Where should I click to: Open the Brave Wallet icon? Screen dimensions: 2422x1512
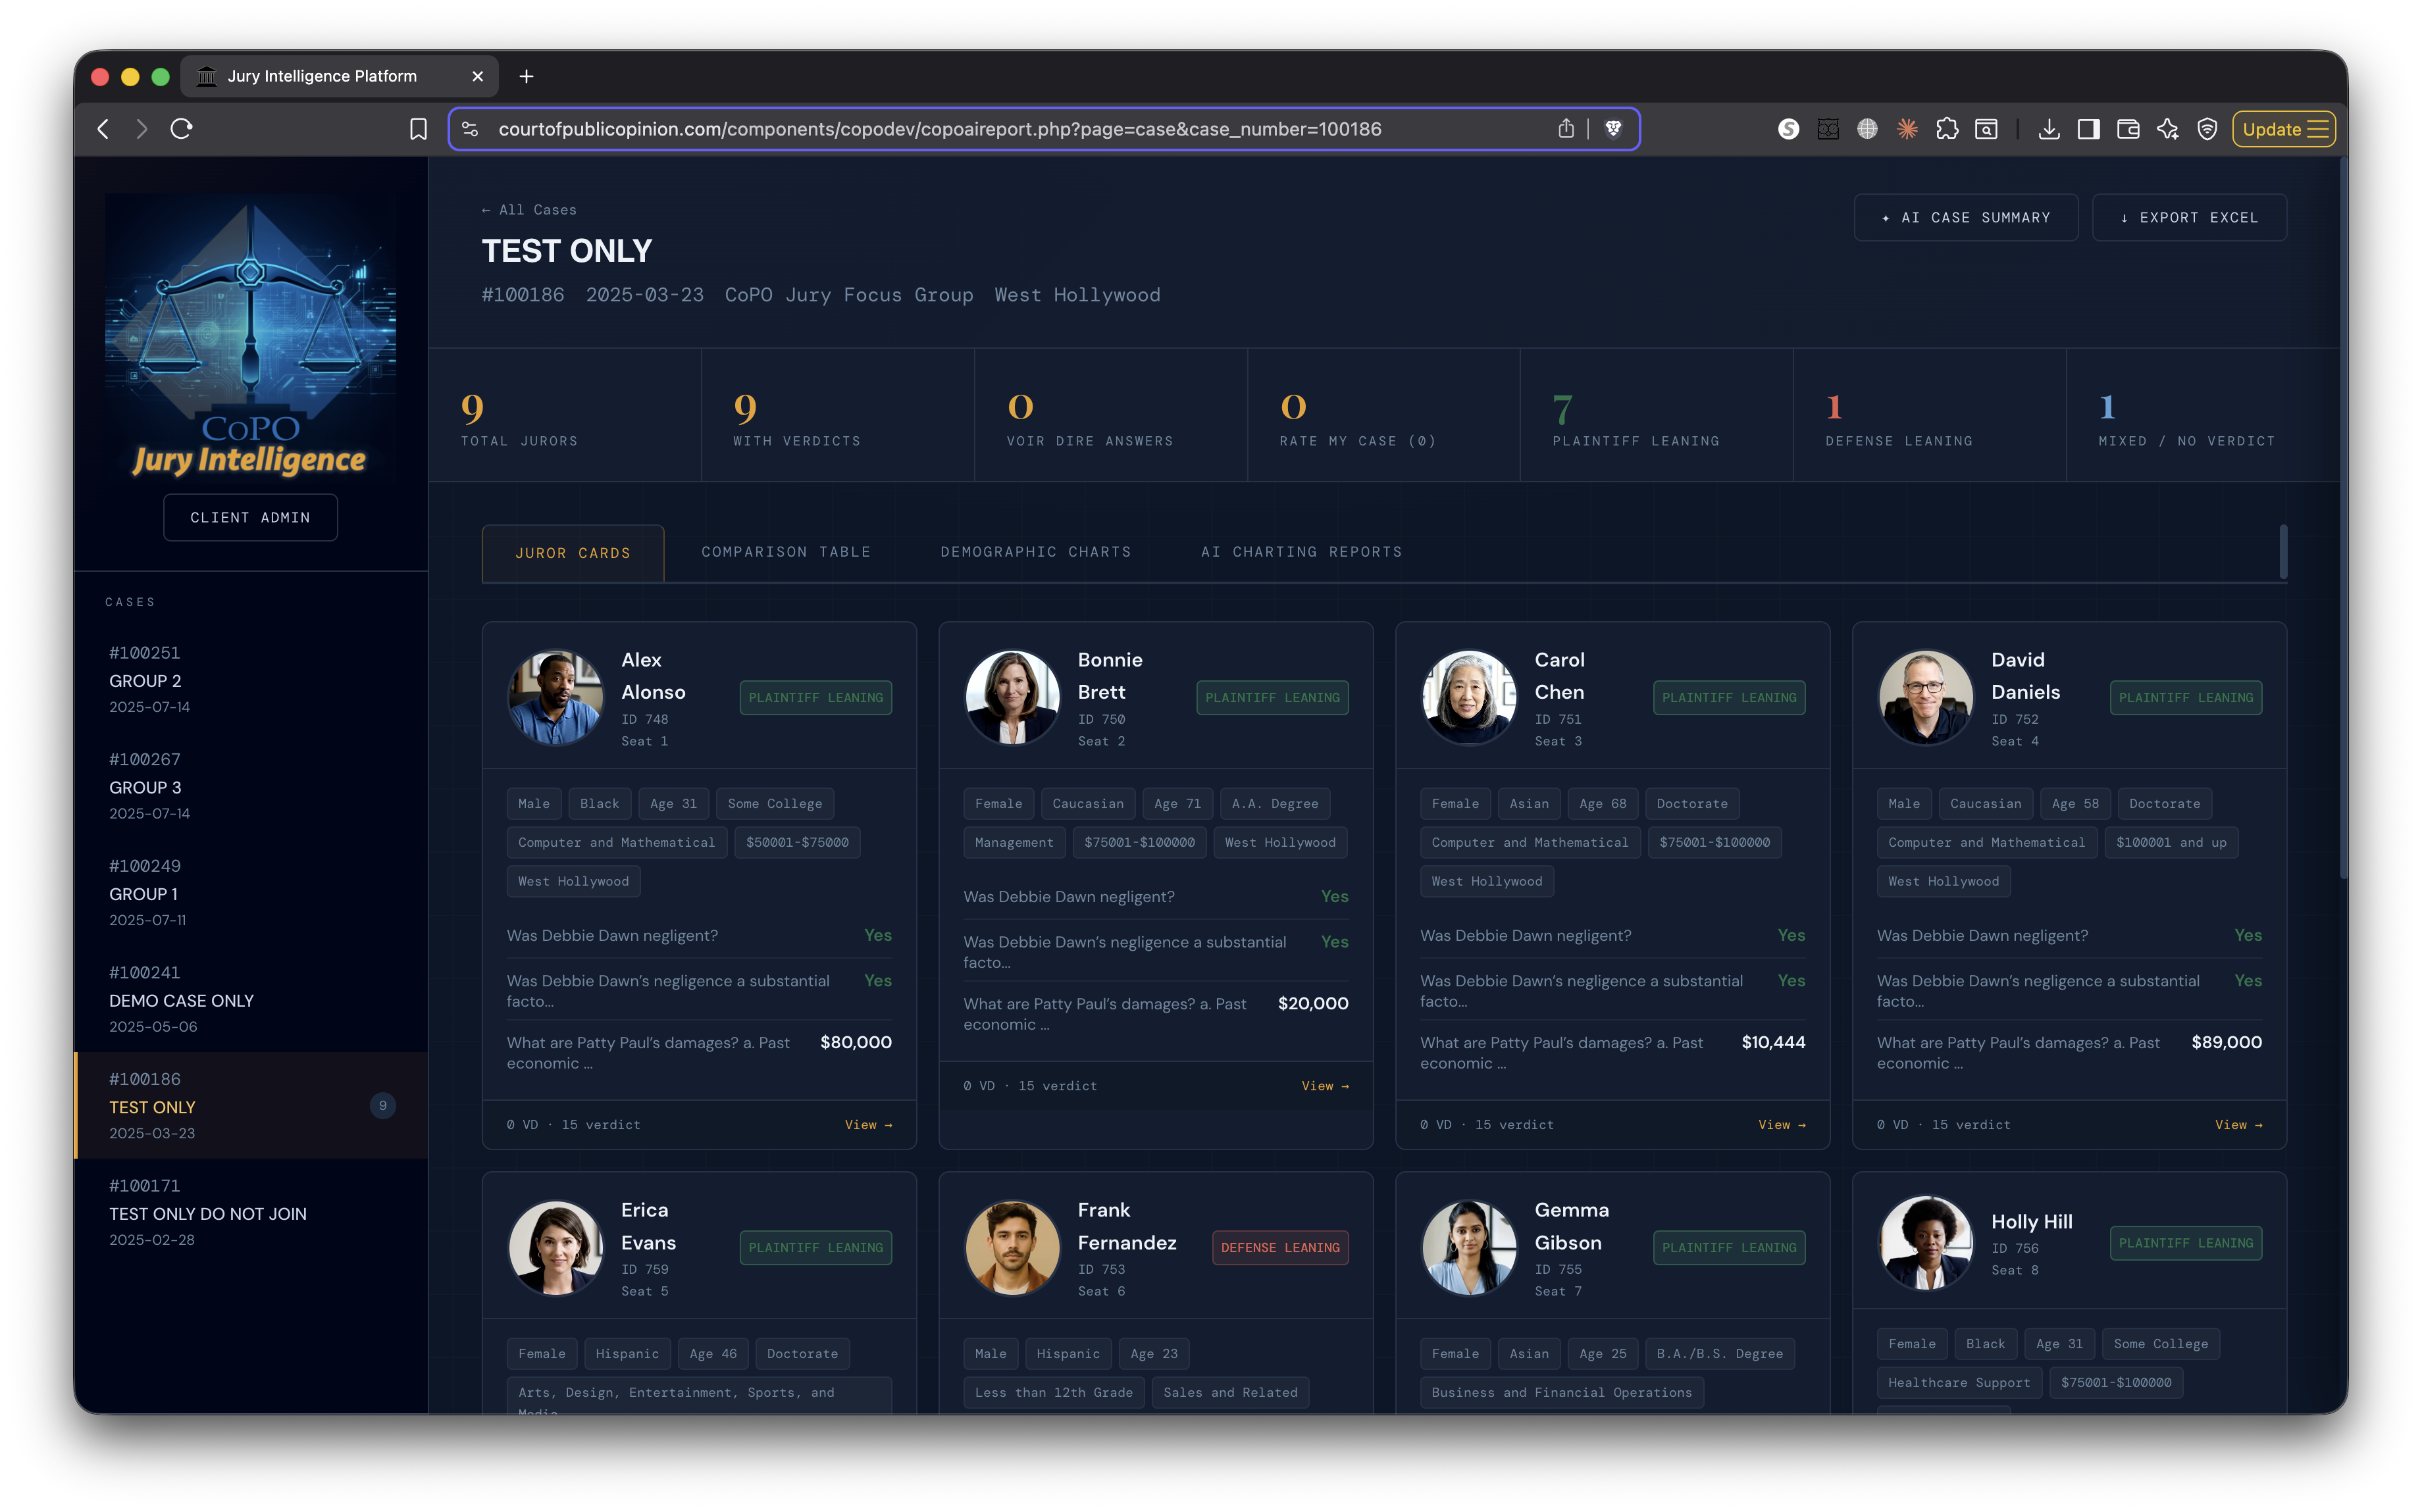point(2128,129)
